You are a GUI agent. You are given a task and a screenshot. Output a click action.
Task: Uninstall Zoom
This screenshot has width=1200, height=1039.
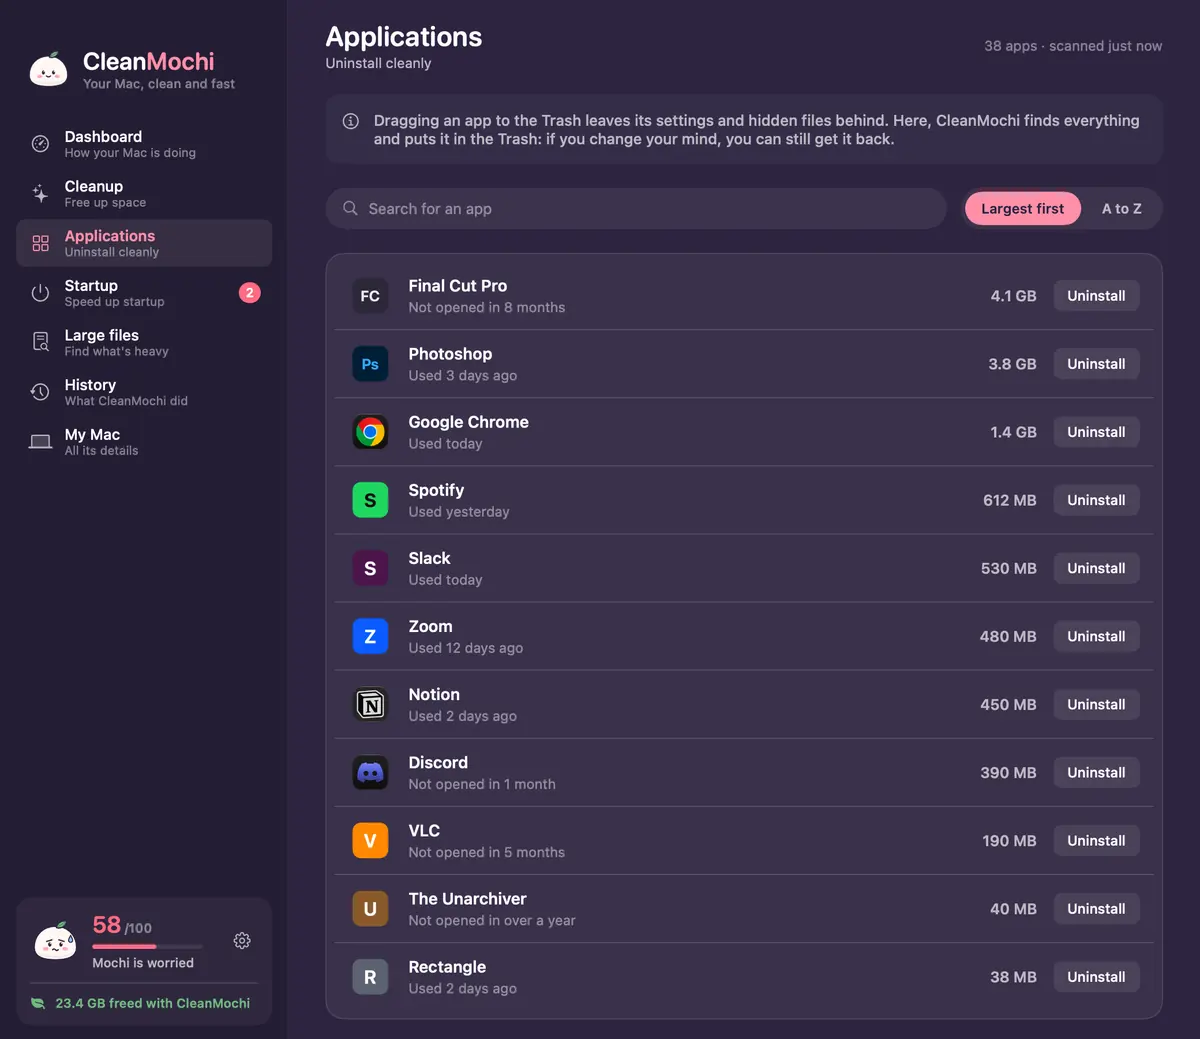click(1096, 636)
